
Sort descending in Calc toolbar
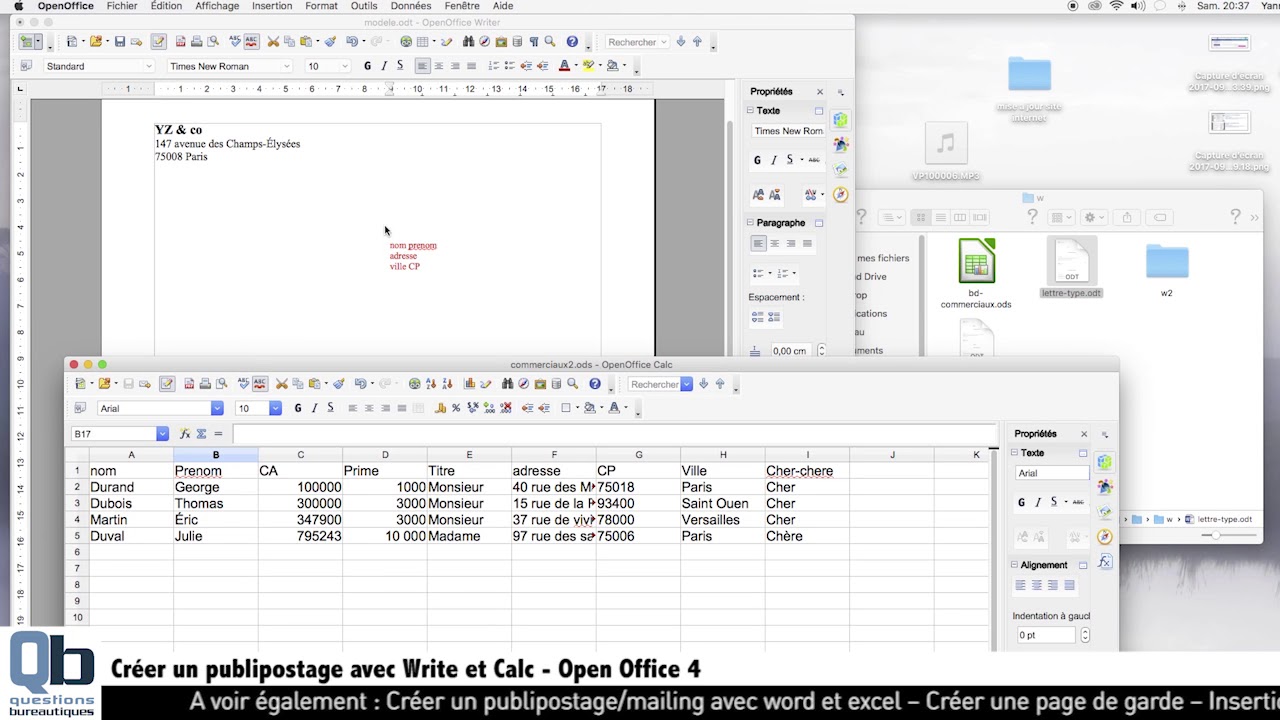[447, 384]
